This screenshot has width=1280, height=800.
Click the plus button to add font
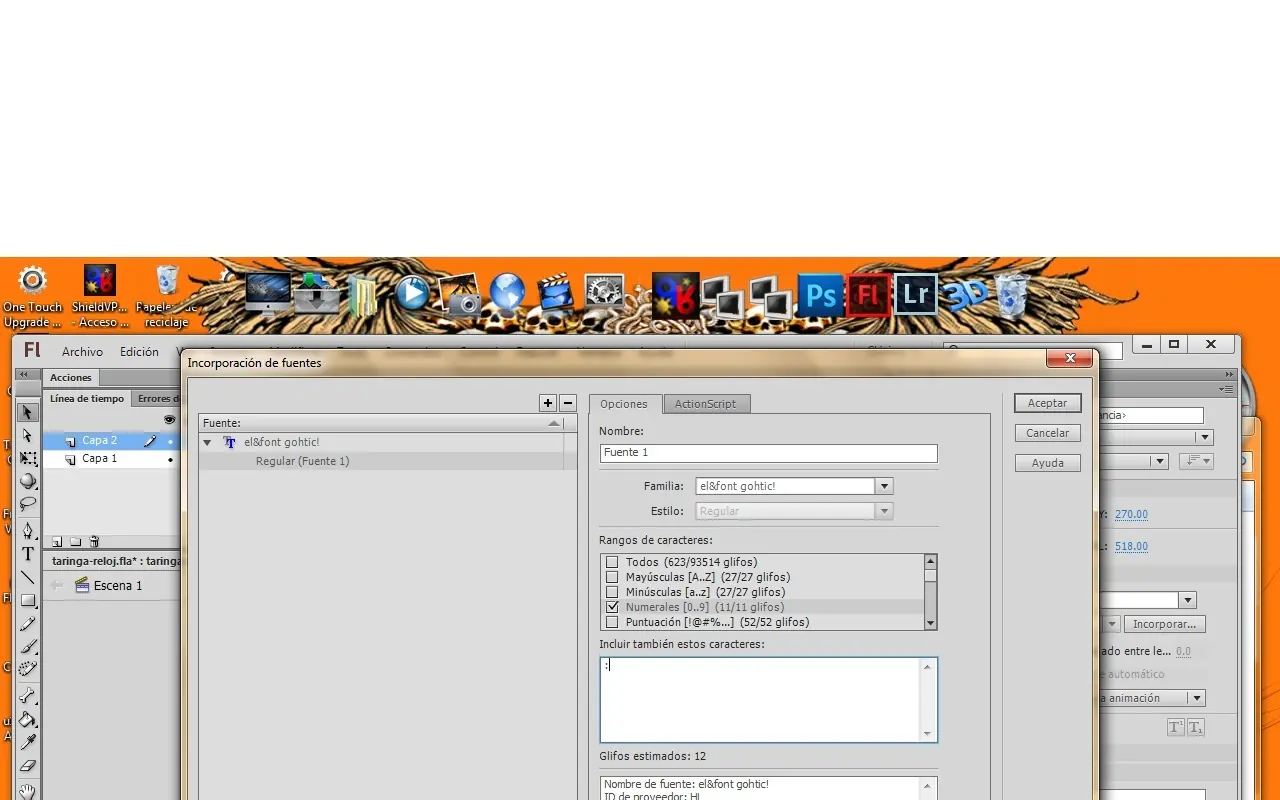pos(548,403)
